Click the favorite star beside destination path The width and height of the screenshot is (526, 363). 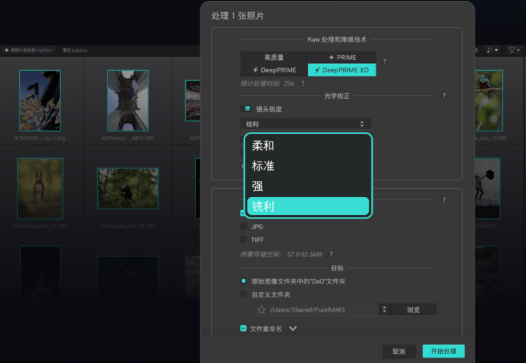tap(261, 310)
